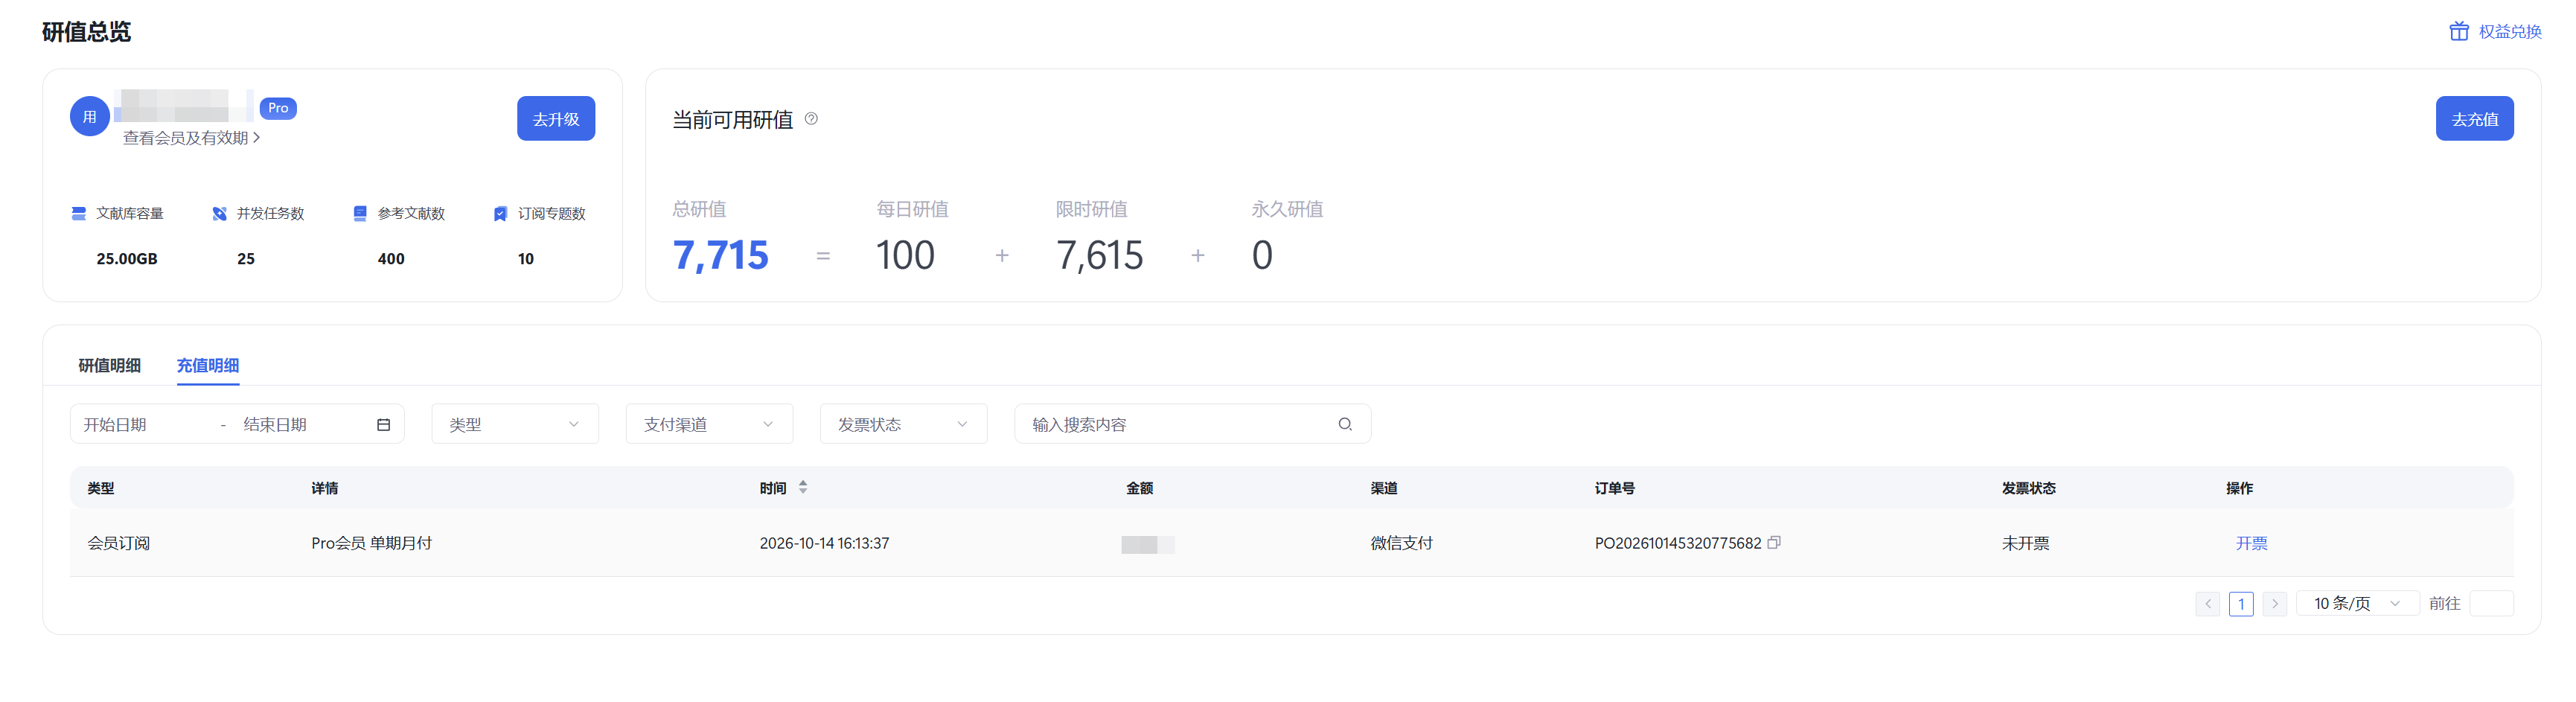Click the timestamp 2026-10-14 16:13:37
This screenshot has height=702, width=2576.
824,543
